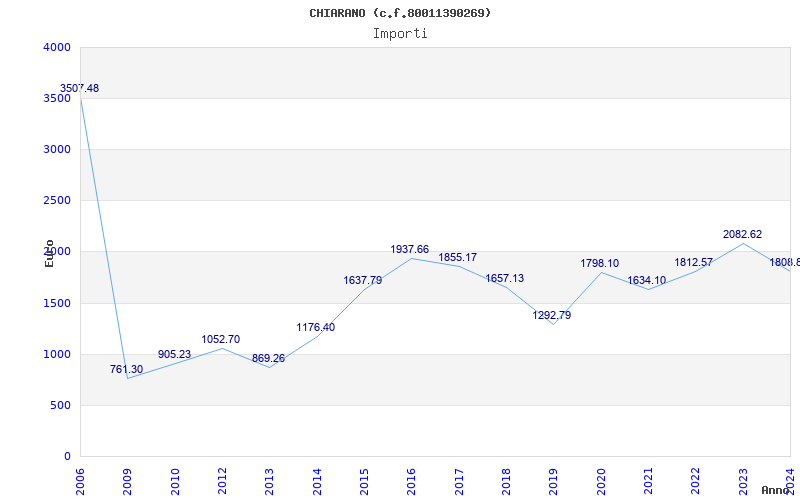Click x-axis year 2018
This screenshot has width=800, height=500.
coord(507,482)
